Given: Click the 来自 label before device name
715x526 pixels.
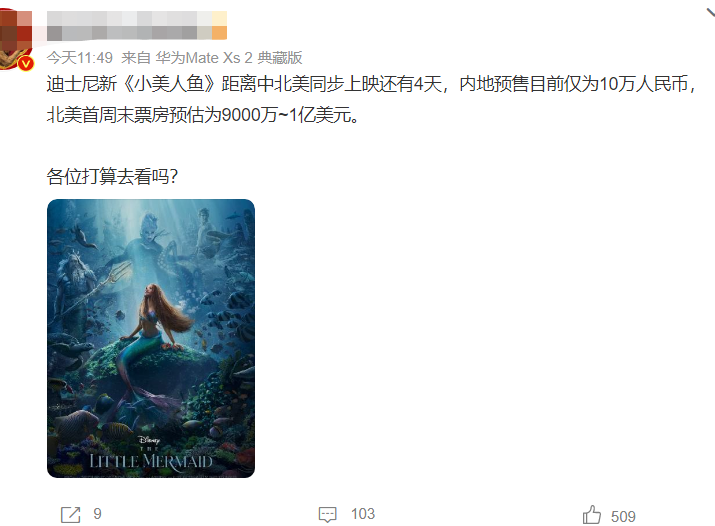Looking at the screenshot, I should pyautogui.click(x=136, y=58).
